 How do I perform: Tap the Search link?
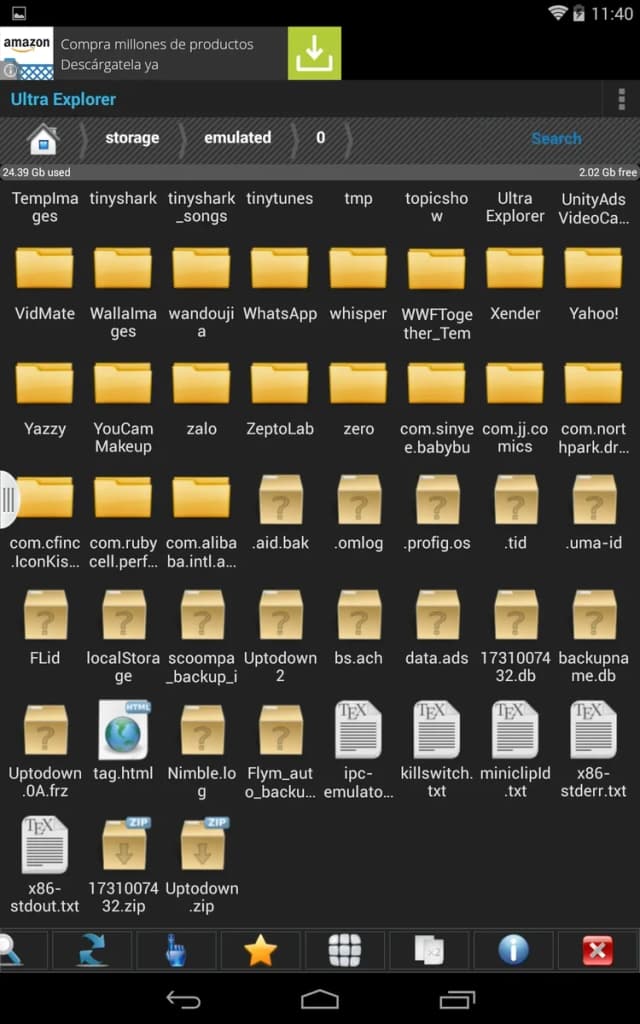tap(556, 138)
